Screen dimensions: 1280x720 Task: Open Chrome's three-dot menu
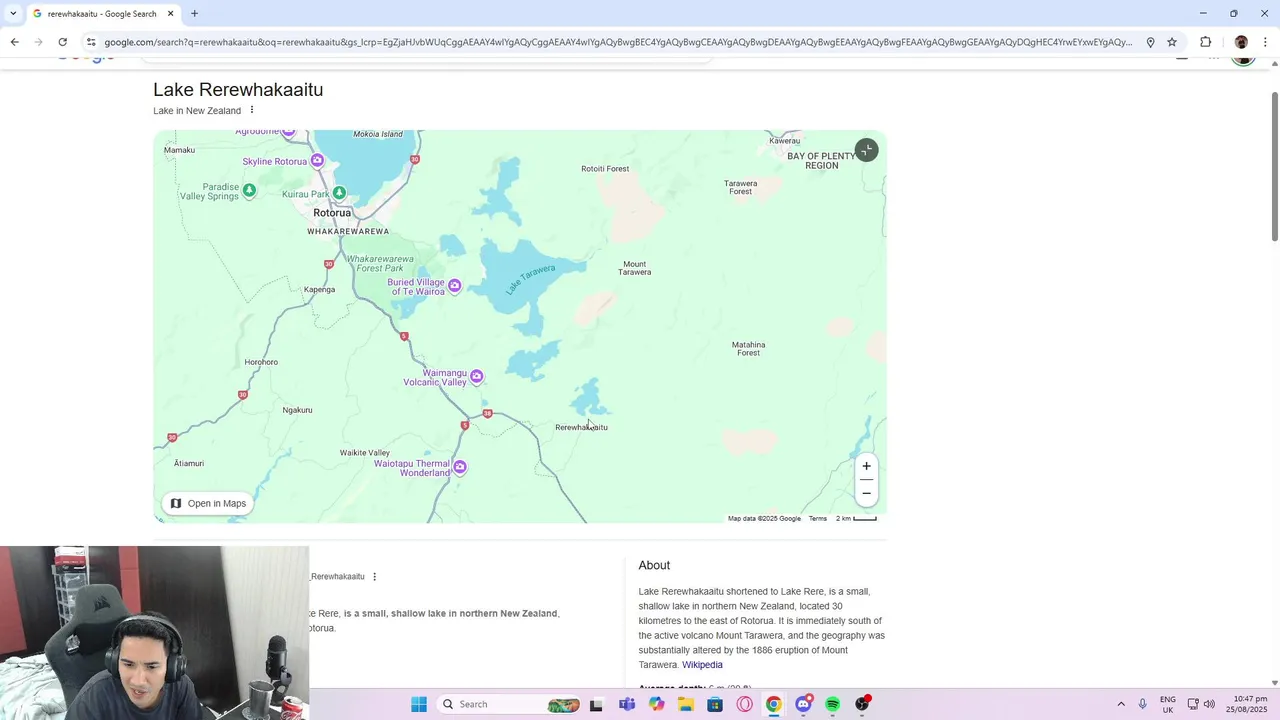click(x=1265, y=42)
